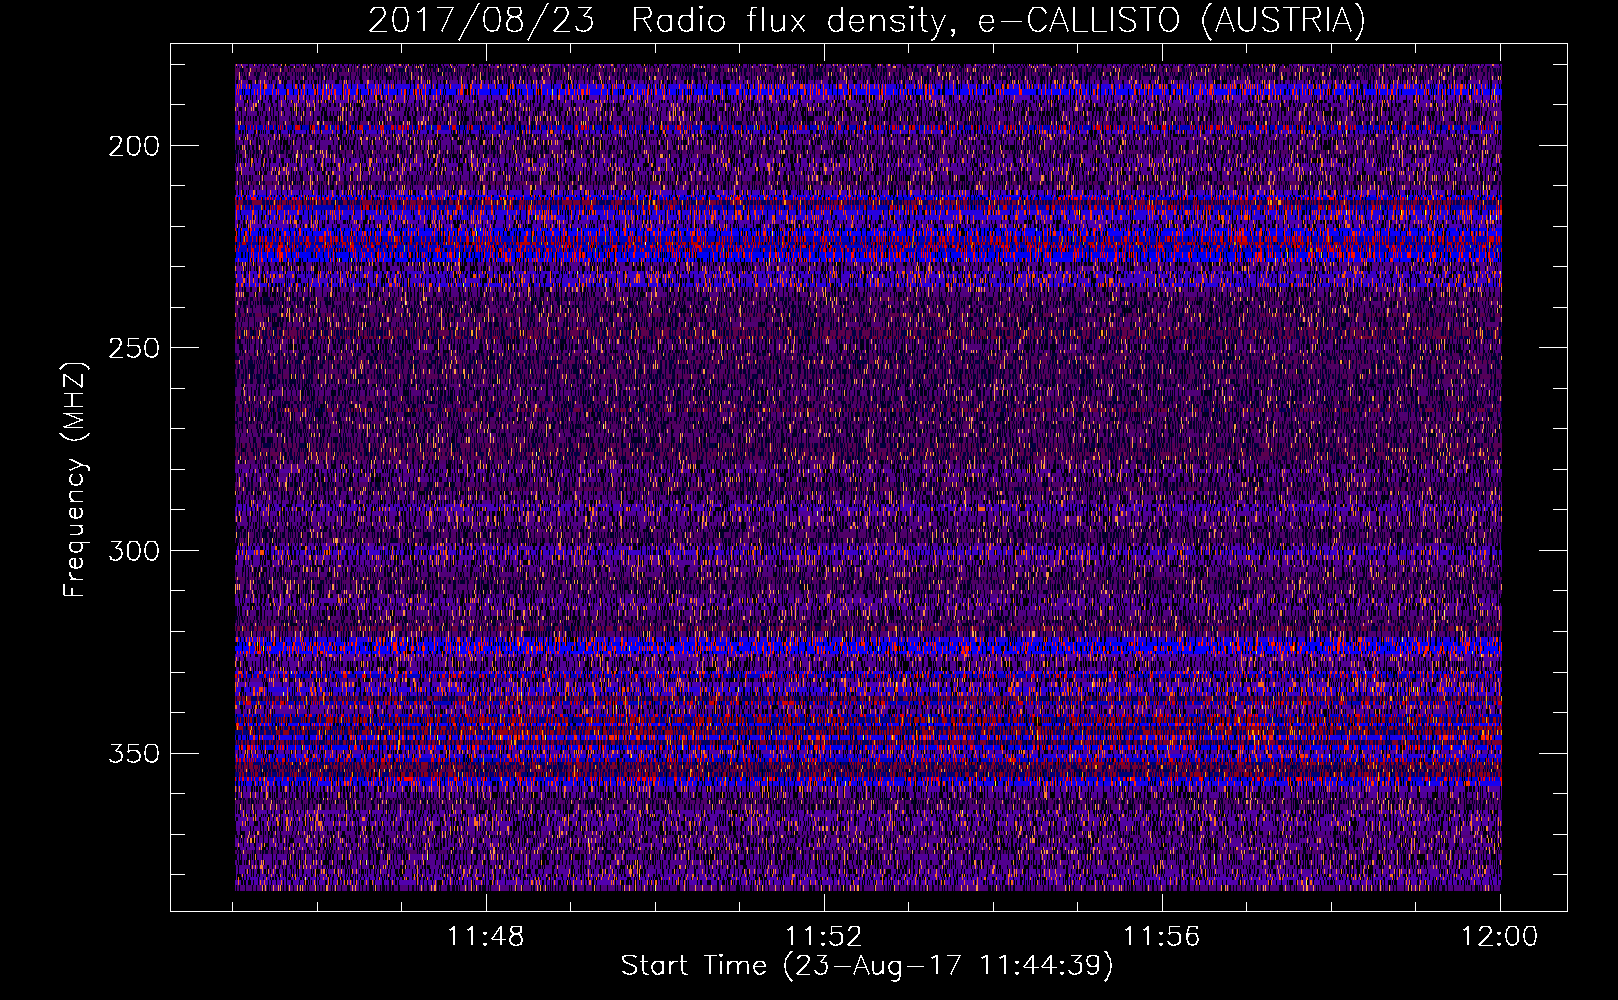Screen dimensions: 1618x1000
Task: Click the 200 frequency tick label
Action: pos(134,146)
